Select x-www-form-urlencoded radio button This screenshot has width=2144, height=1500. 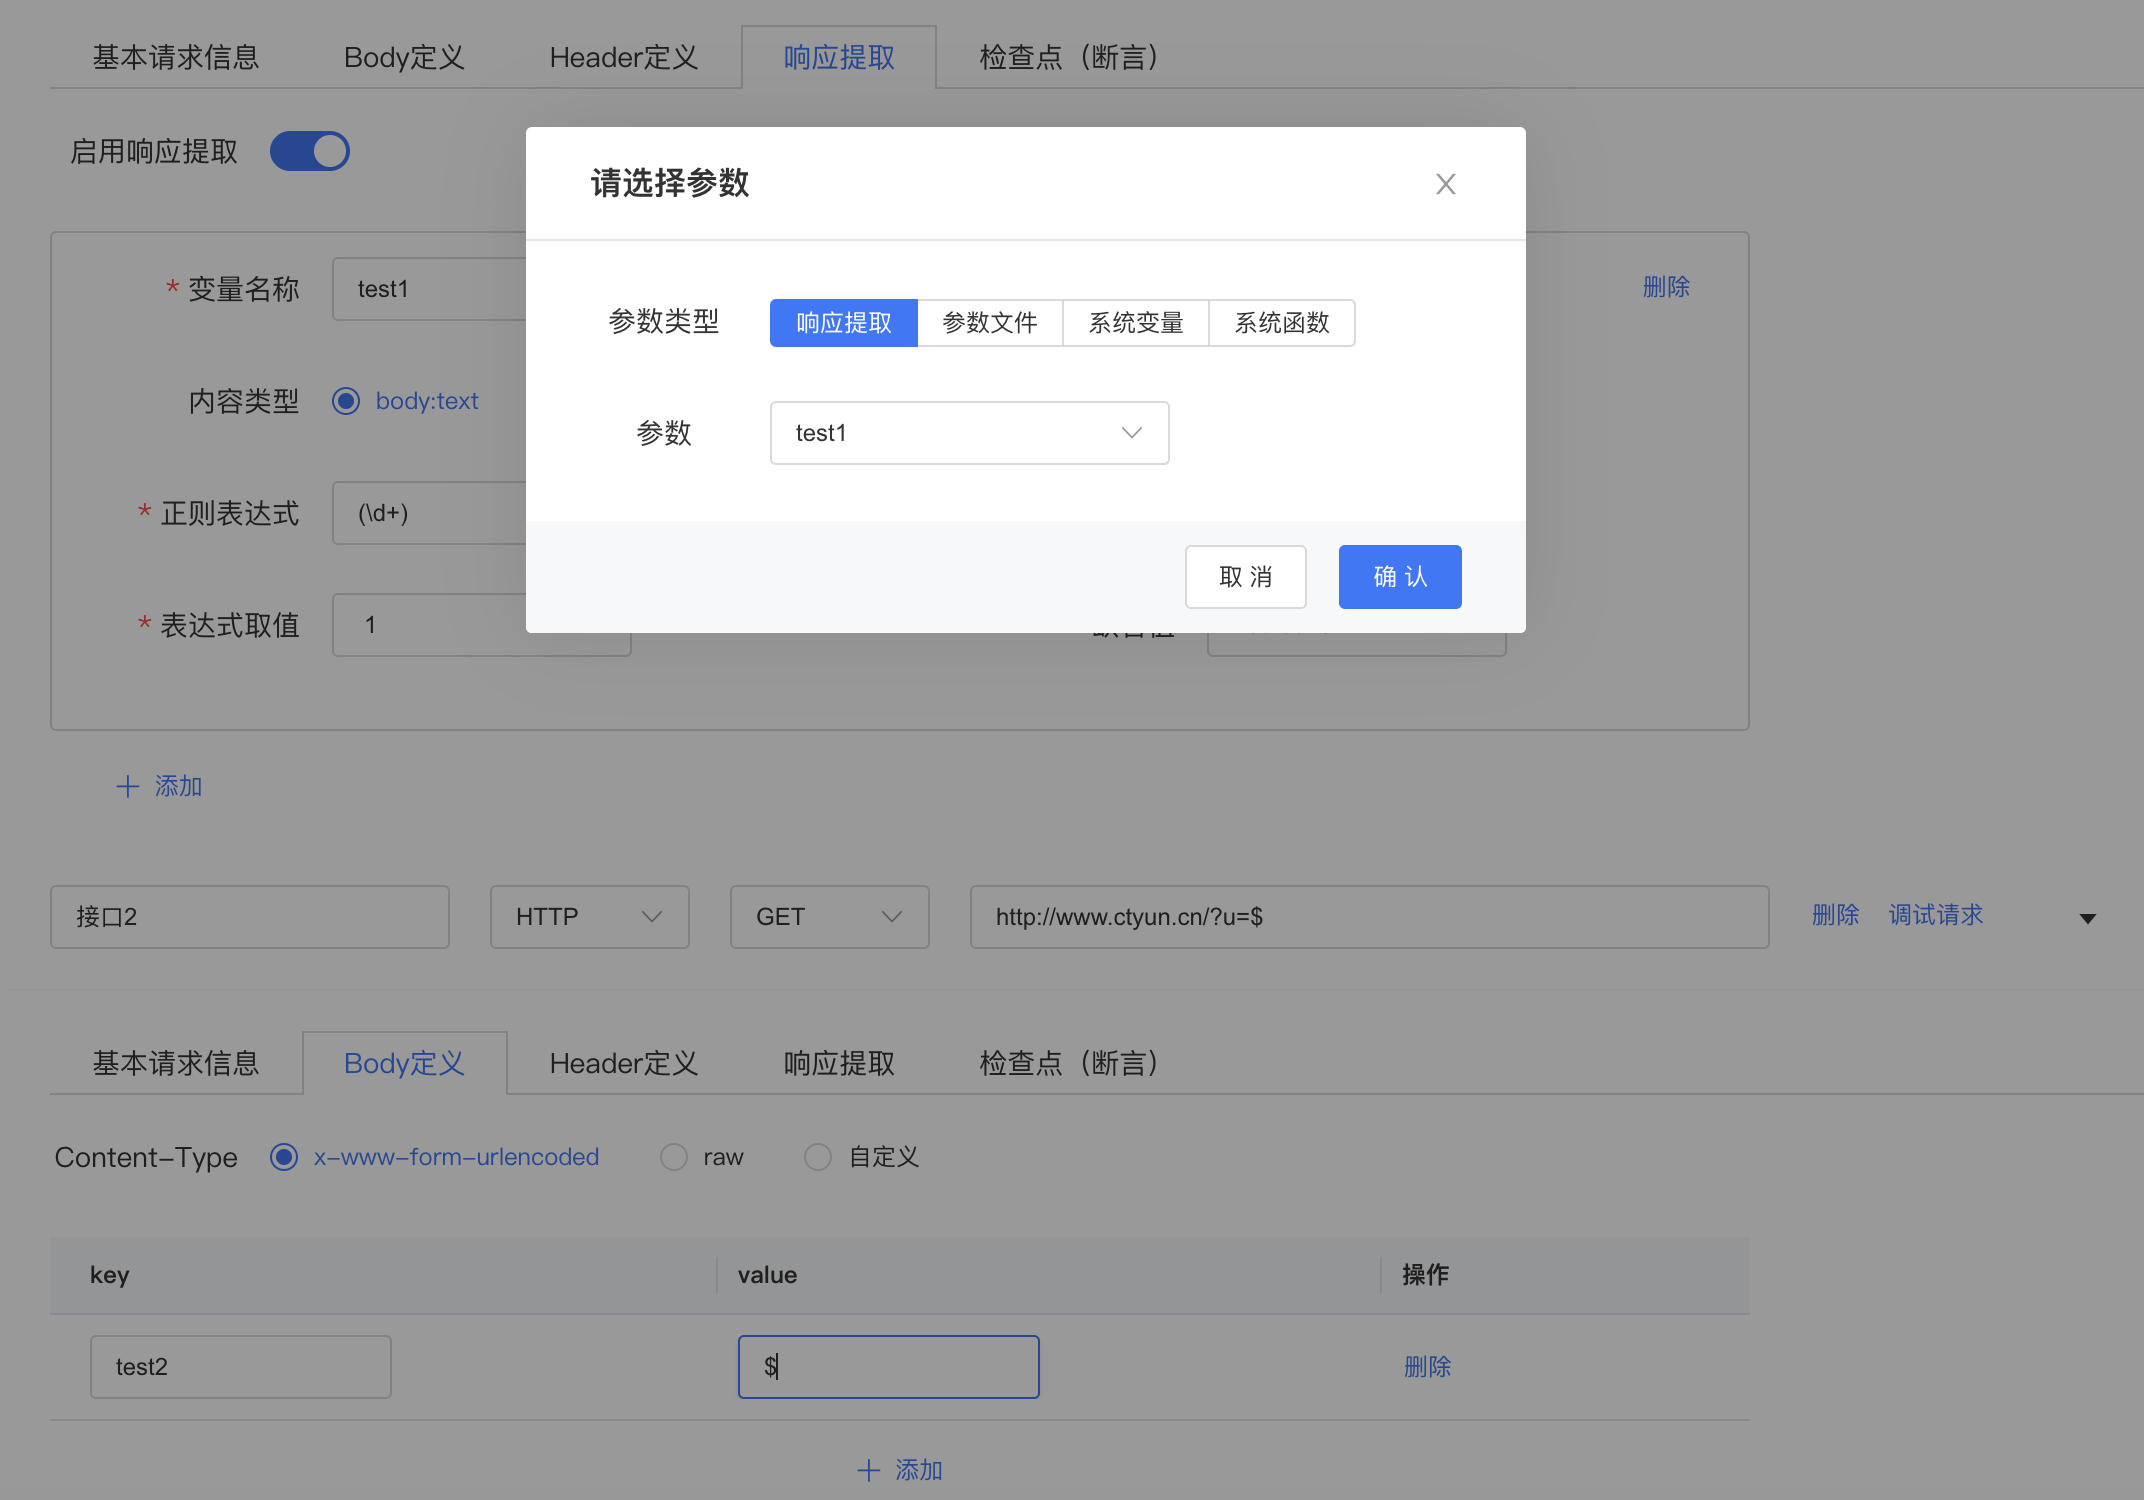point(284,1157)
